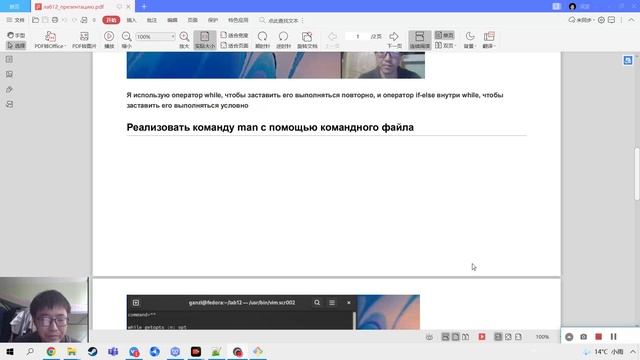
Task: Open the 100% zoom level dropdown
Action: pyautogui.click(x=155, y=37)
